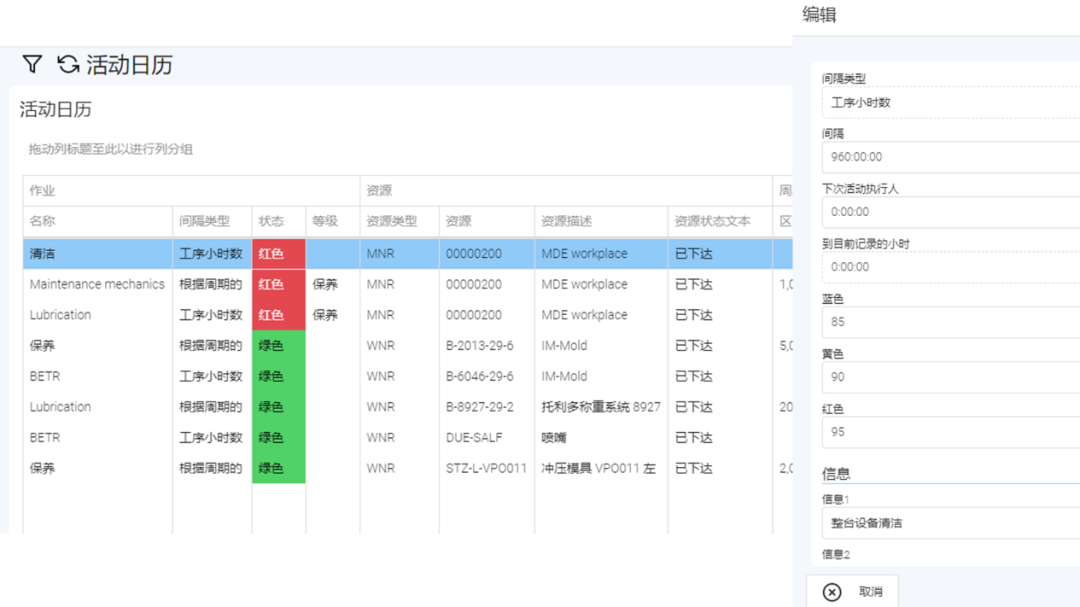Sort by the 资源描述 column header

(x=601, y=221)
